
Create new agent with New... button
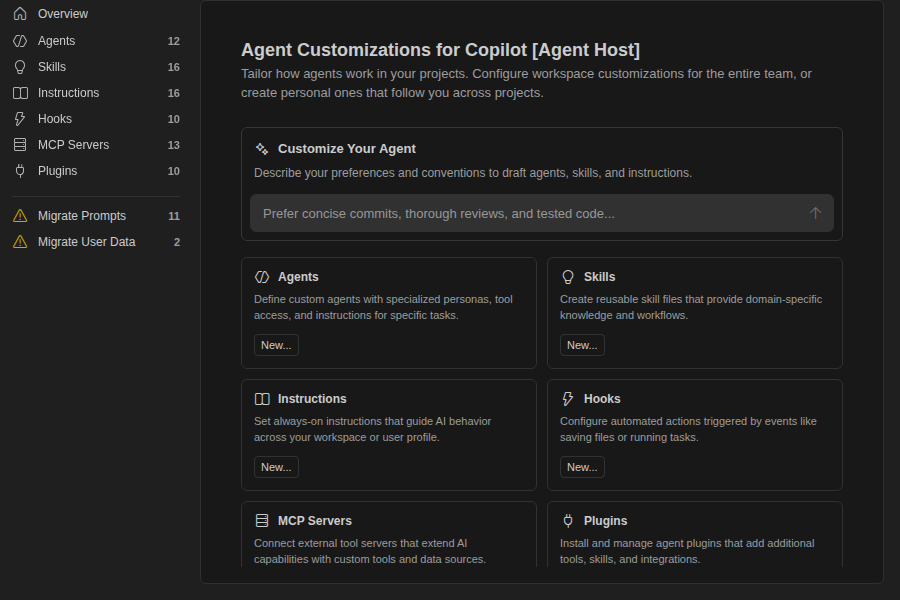(276, 345)
